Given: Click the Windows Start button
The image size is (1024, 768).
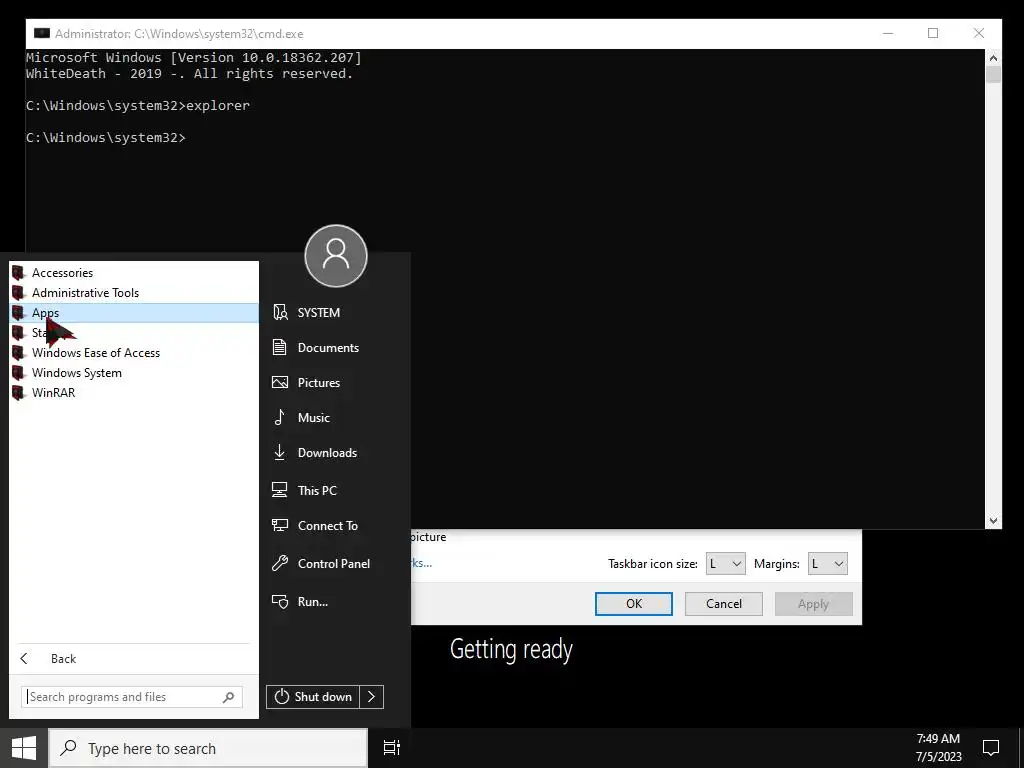Looking at the screenshot, I should pos(24,748).
